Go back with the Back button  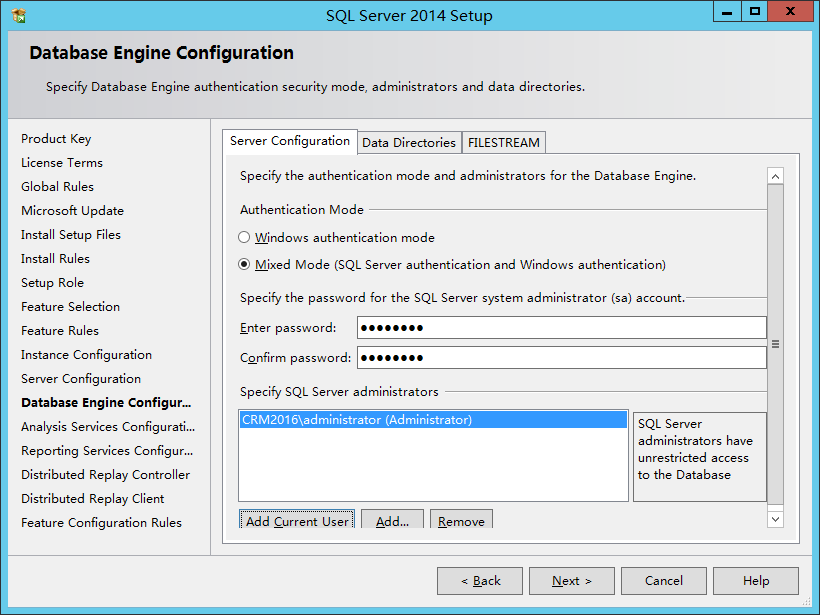pos(480,581)
